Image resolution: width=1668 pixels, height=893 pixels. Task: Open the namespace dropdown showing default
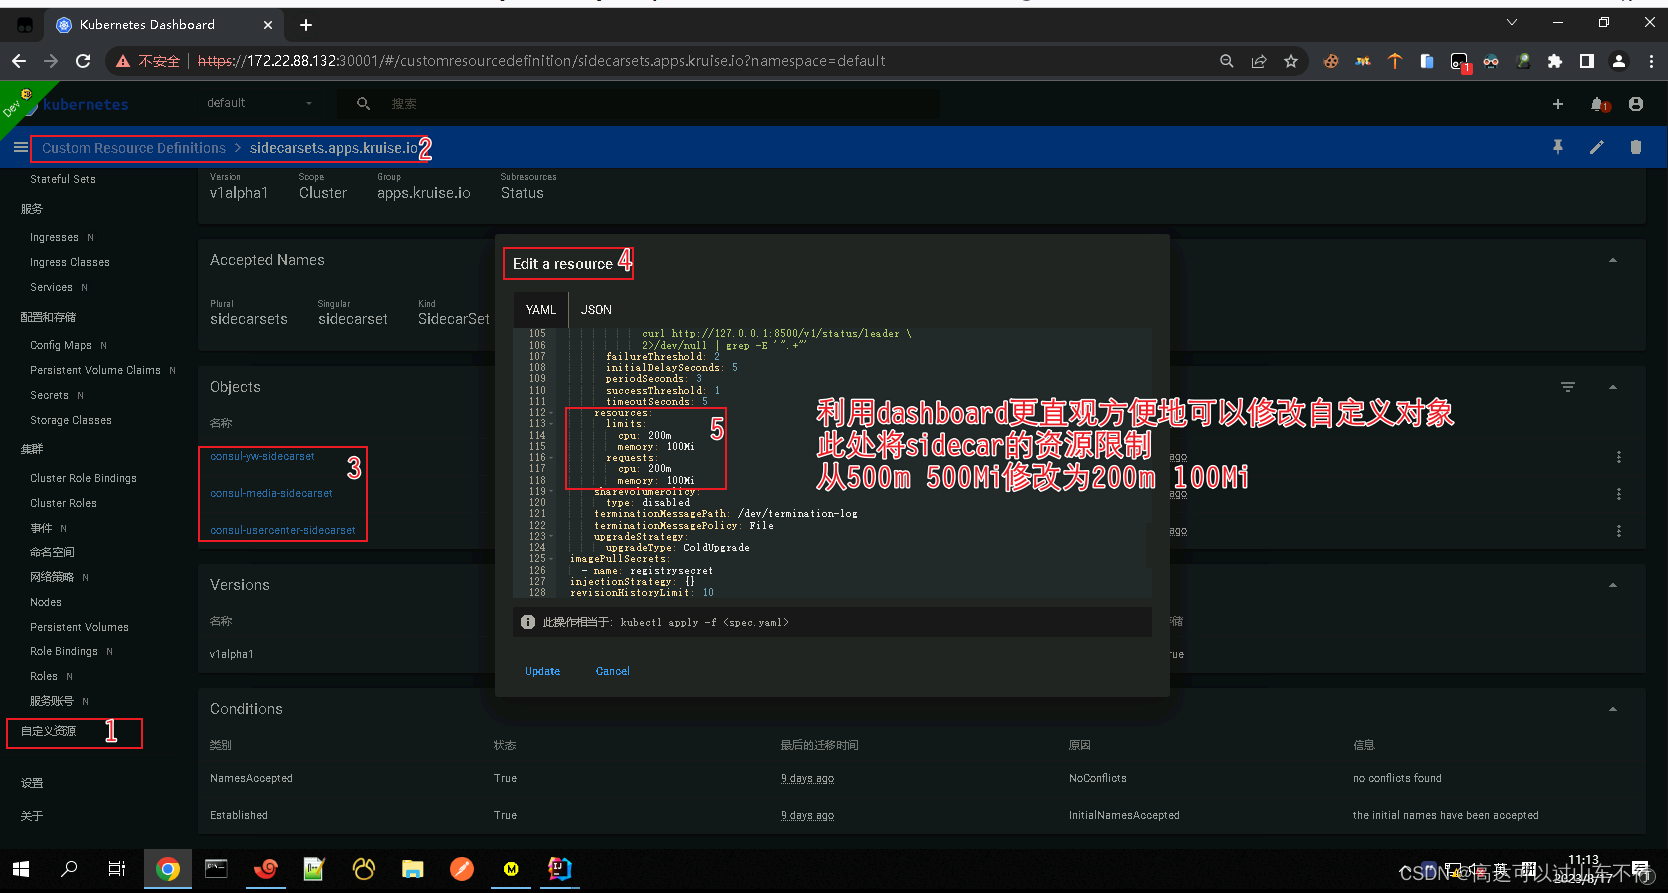click(260, 103)
